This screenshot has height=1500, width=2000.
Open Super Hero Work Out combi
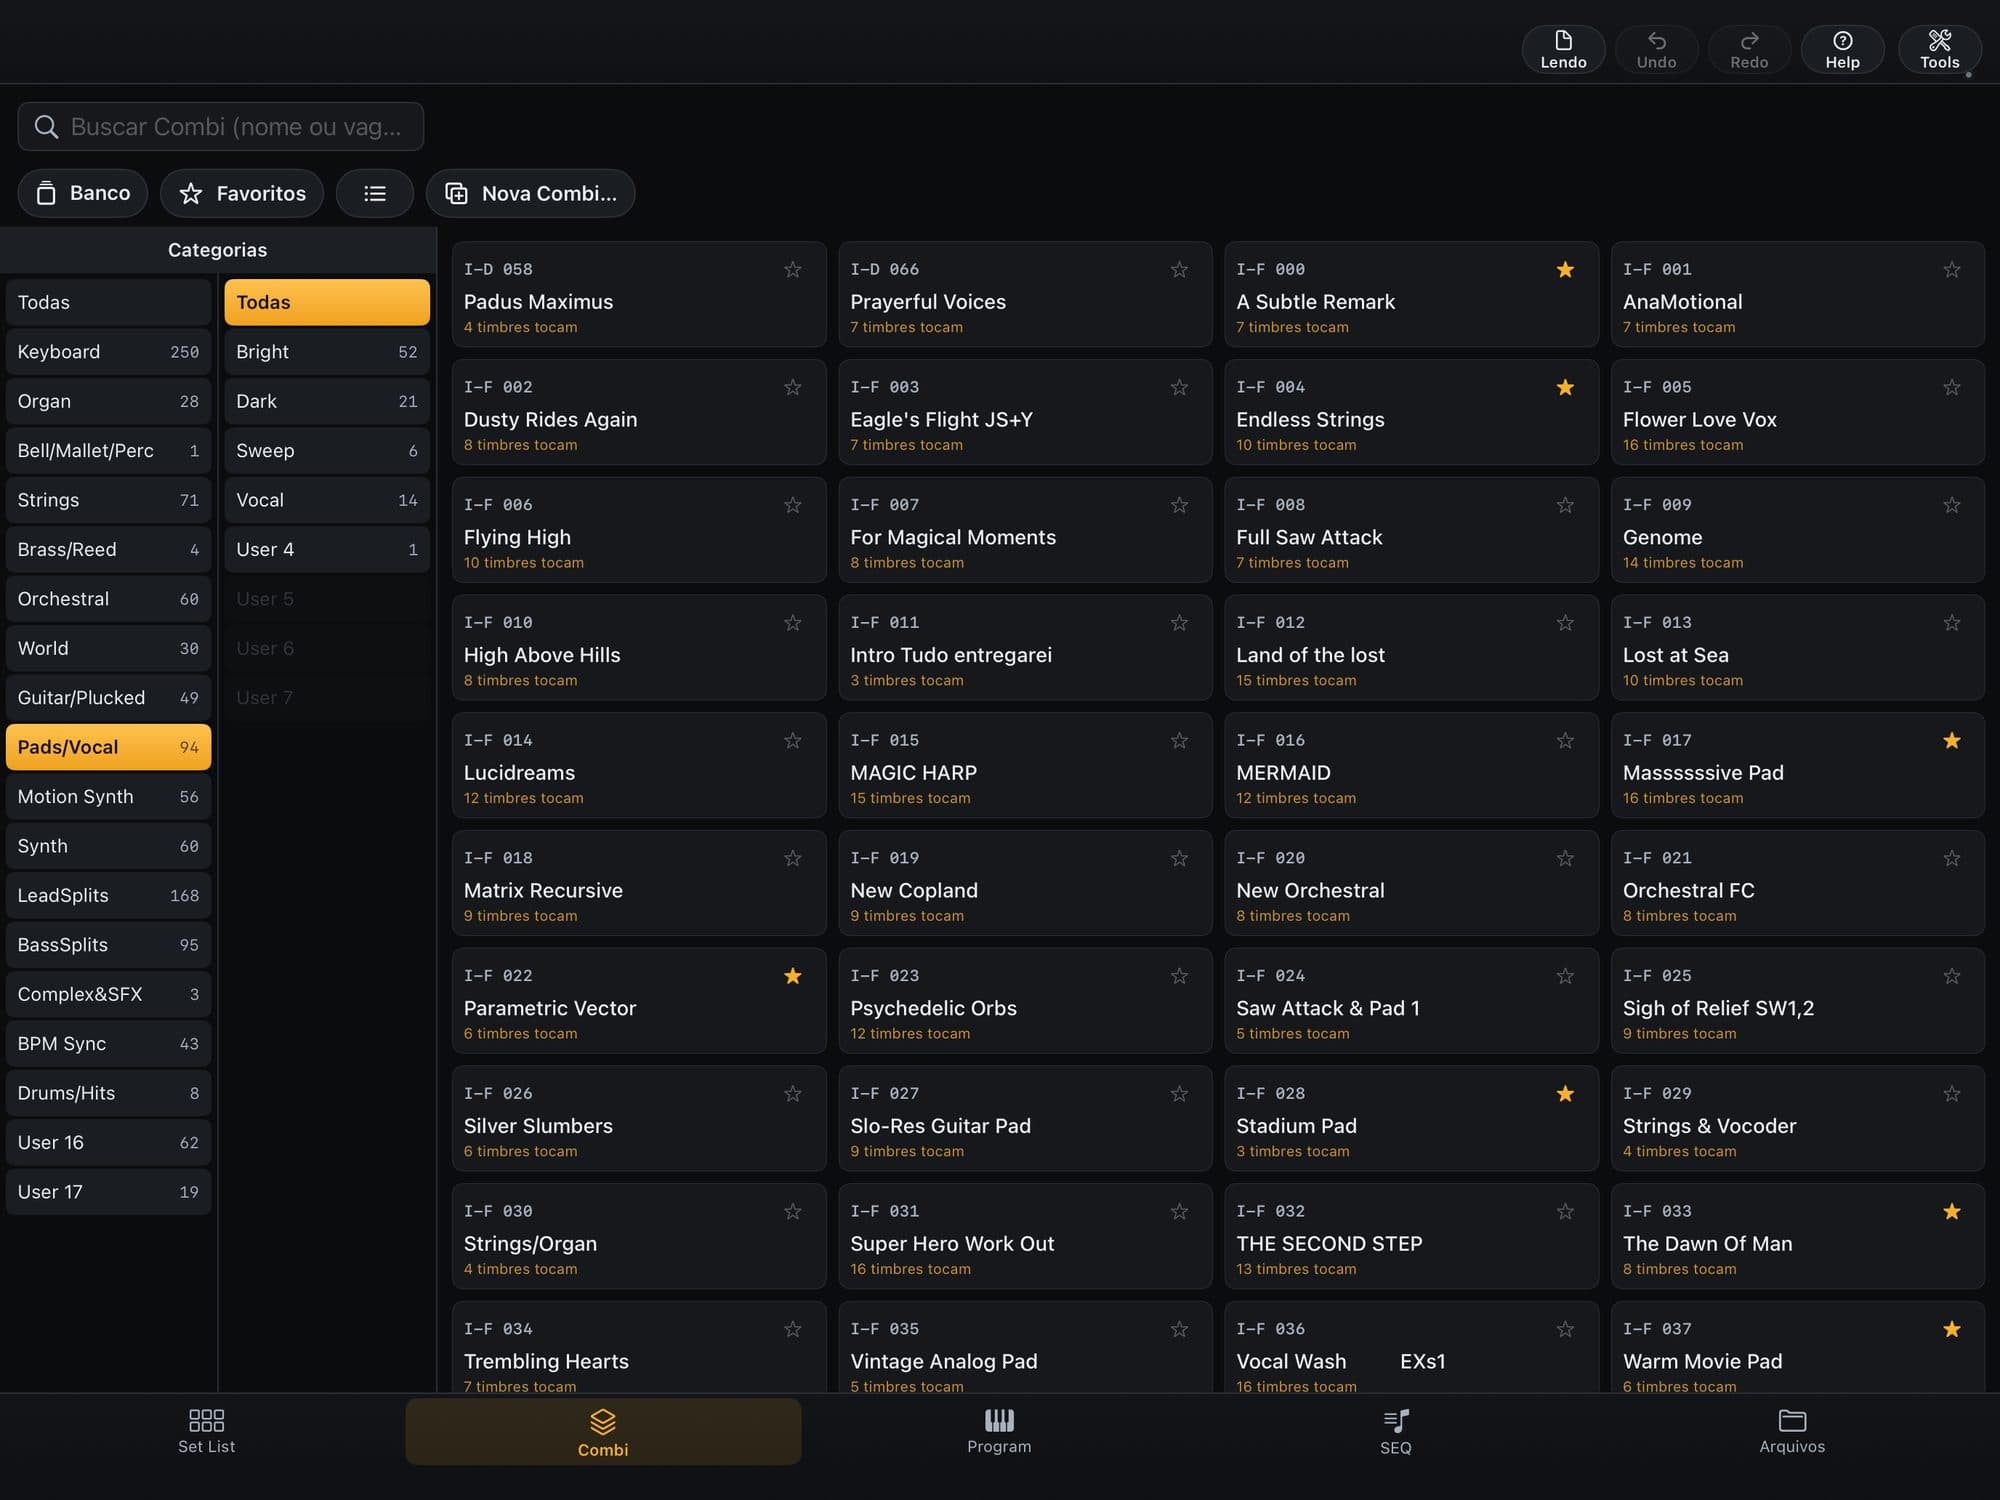point(1025,1236)
